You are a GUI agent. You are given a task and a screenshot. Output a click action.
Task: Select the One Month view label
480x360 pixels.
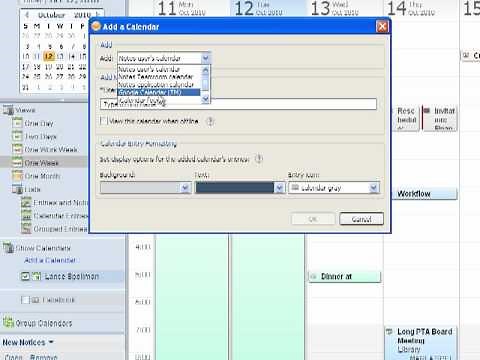[x=42, y=176]
